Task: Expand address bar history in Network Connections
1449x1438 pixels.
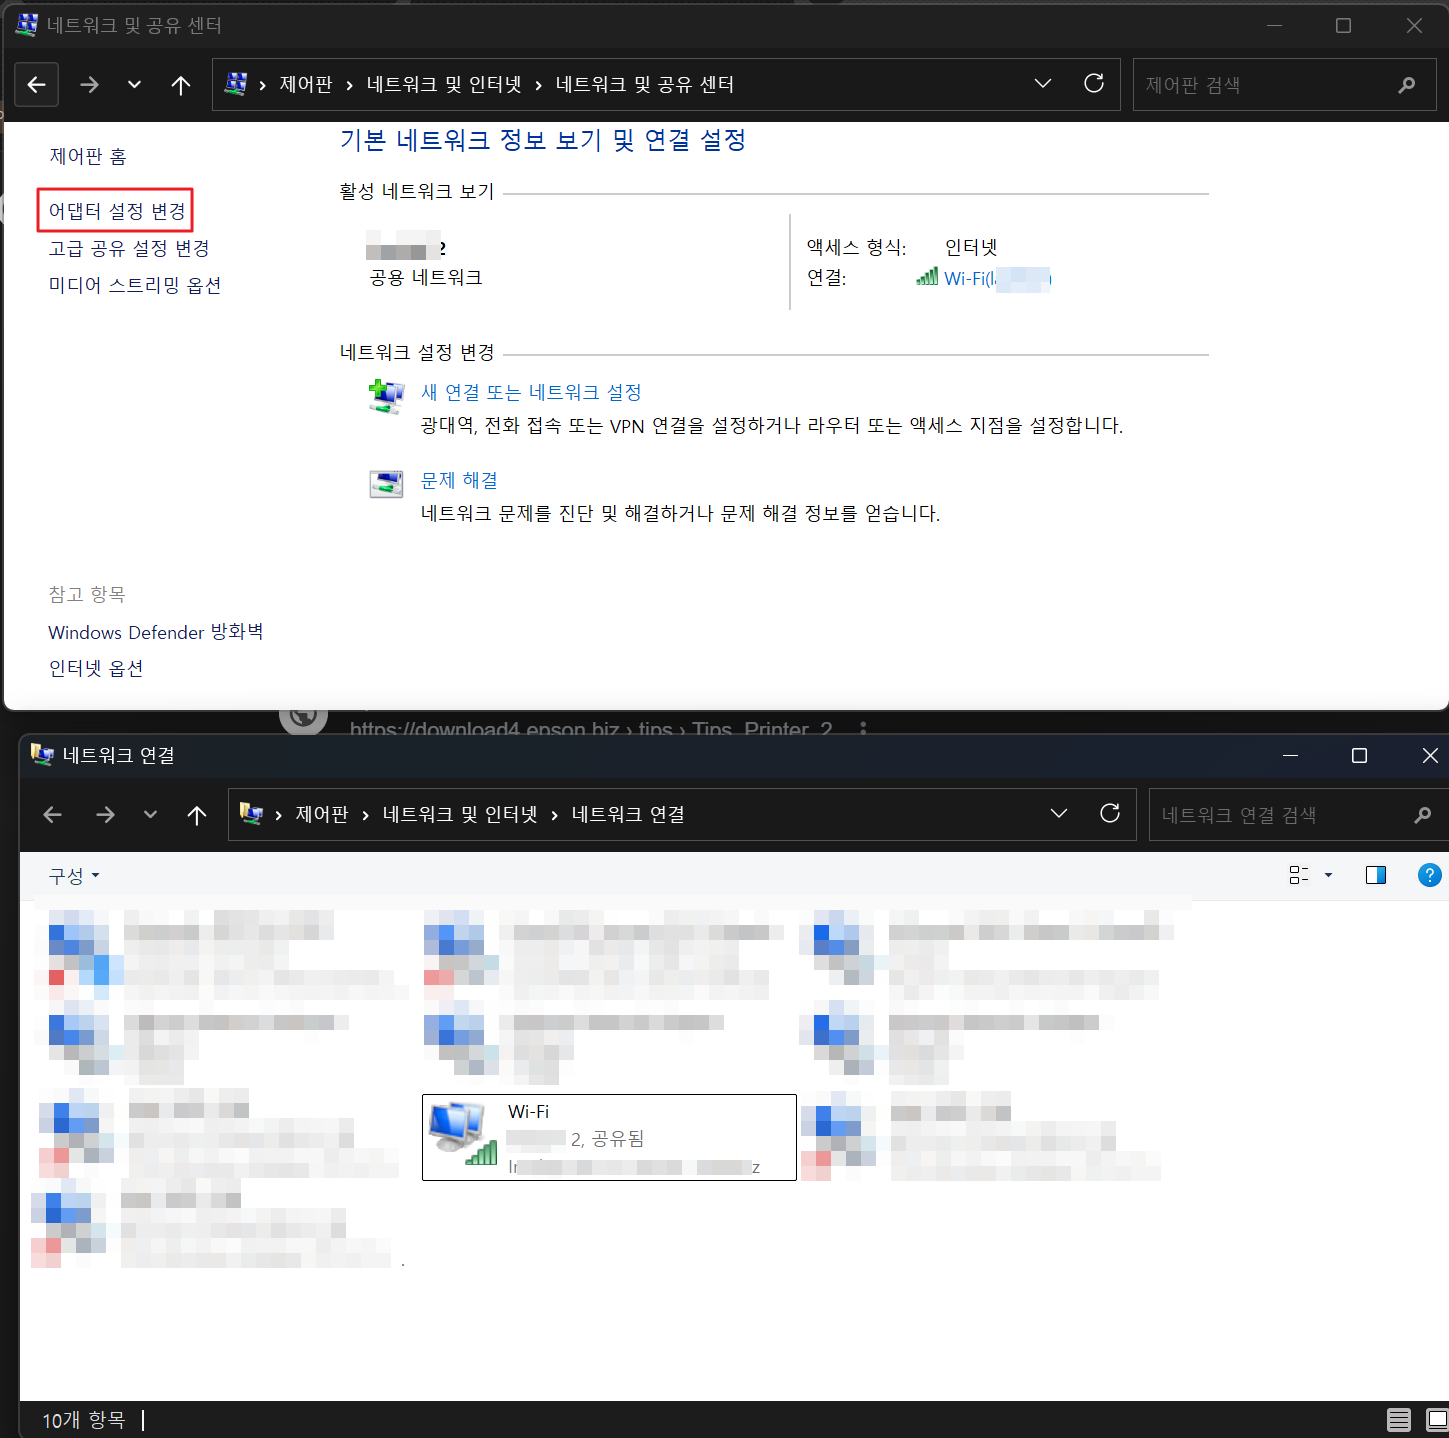Action: 1059,814
